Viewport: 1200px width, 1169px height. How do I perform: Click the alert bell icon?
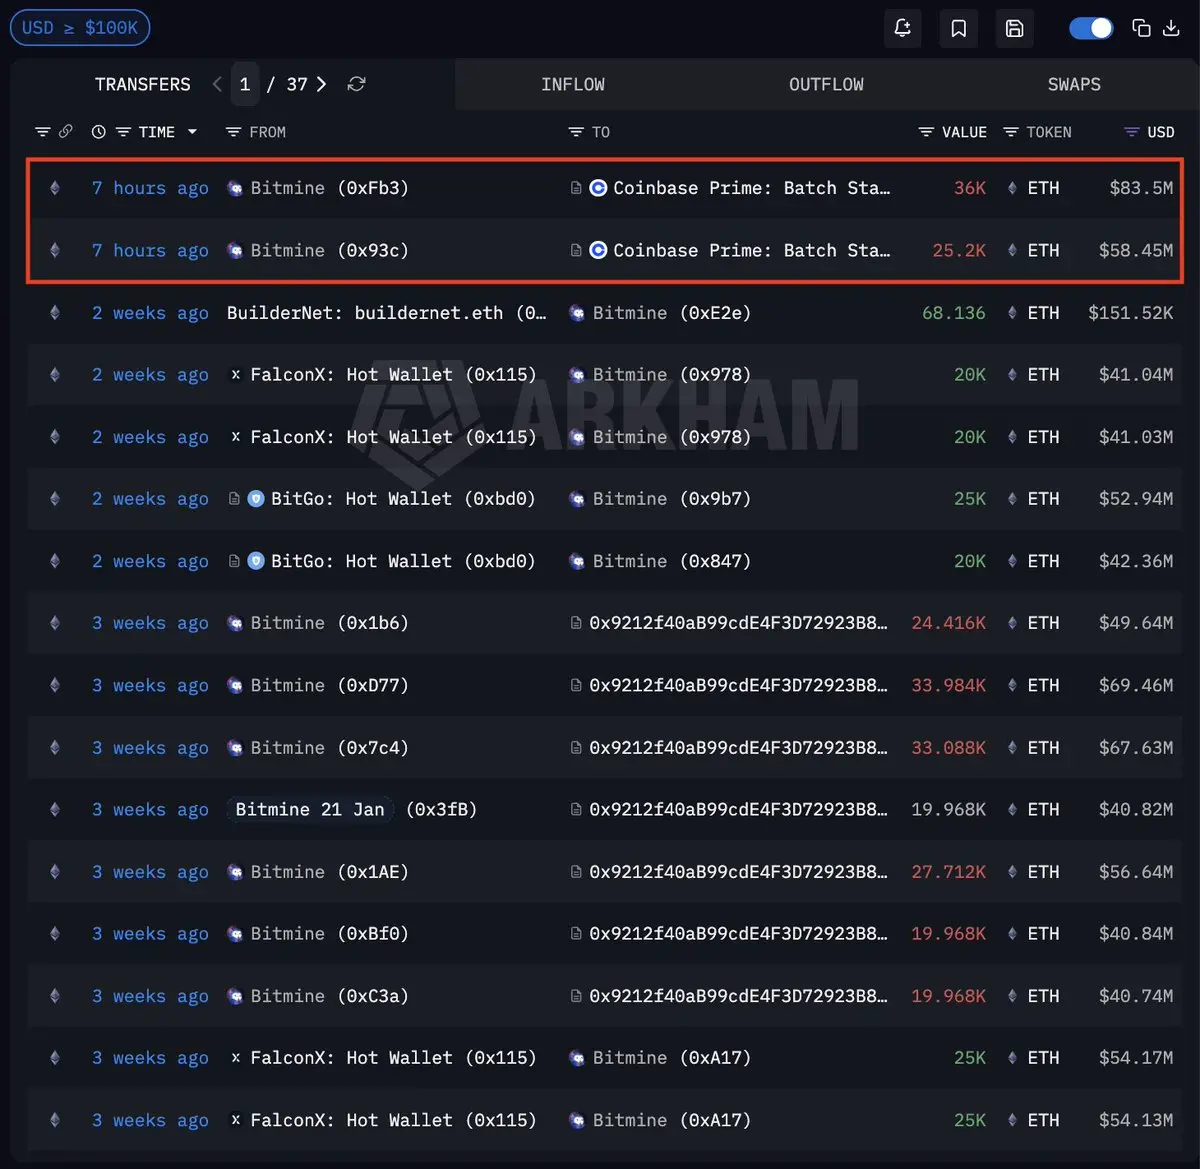[902, 28]
